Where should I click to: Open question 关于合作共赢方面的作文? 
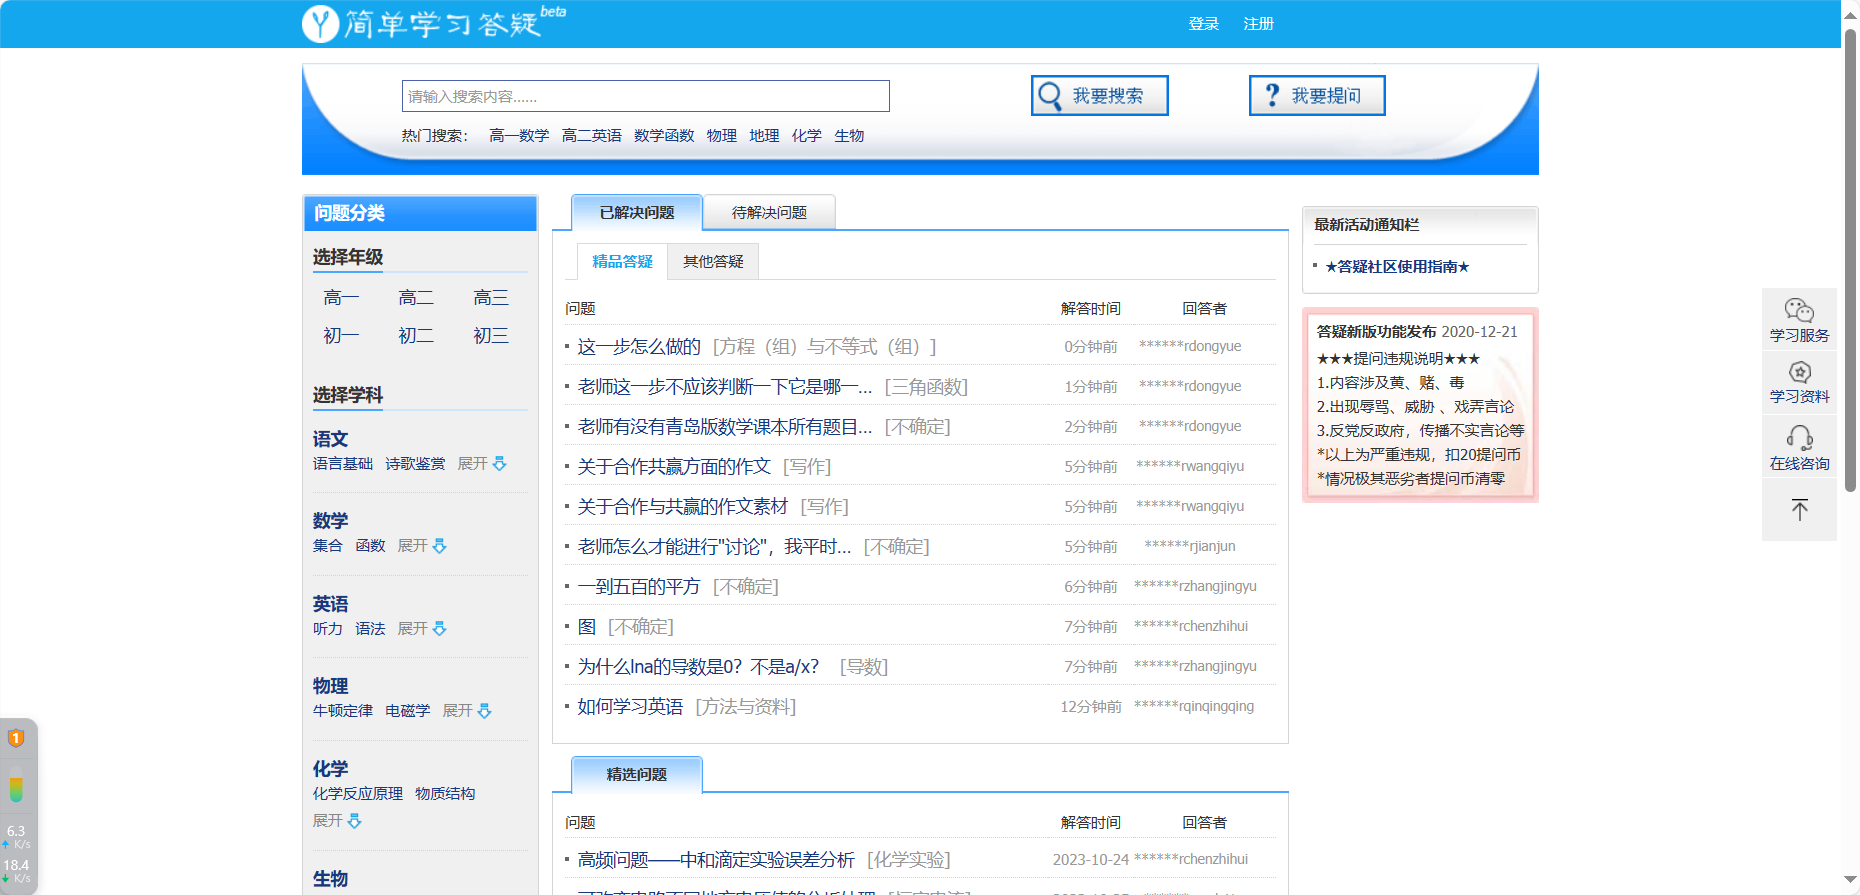674,467
